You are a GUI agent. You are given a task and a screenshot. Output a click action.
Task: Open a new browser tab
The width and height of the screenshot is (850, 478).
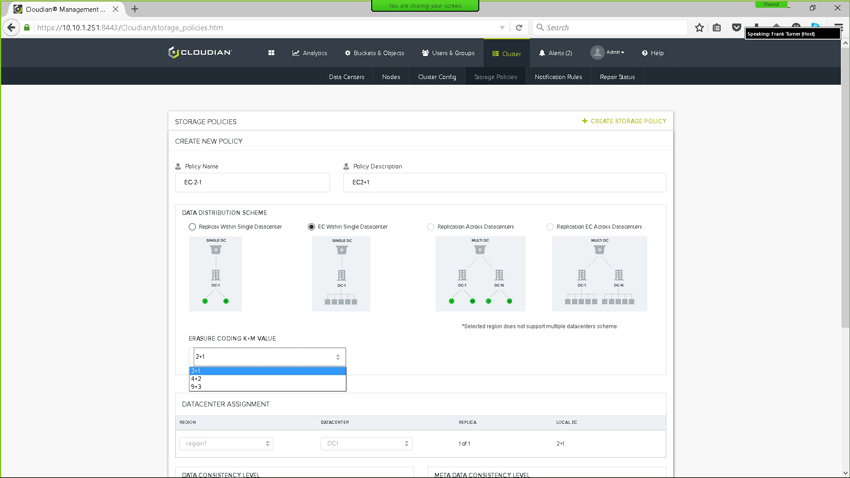click(134, 9)
